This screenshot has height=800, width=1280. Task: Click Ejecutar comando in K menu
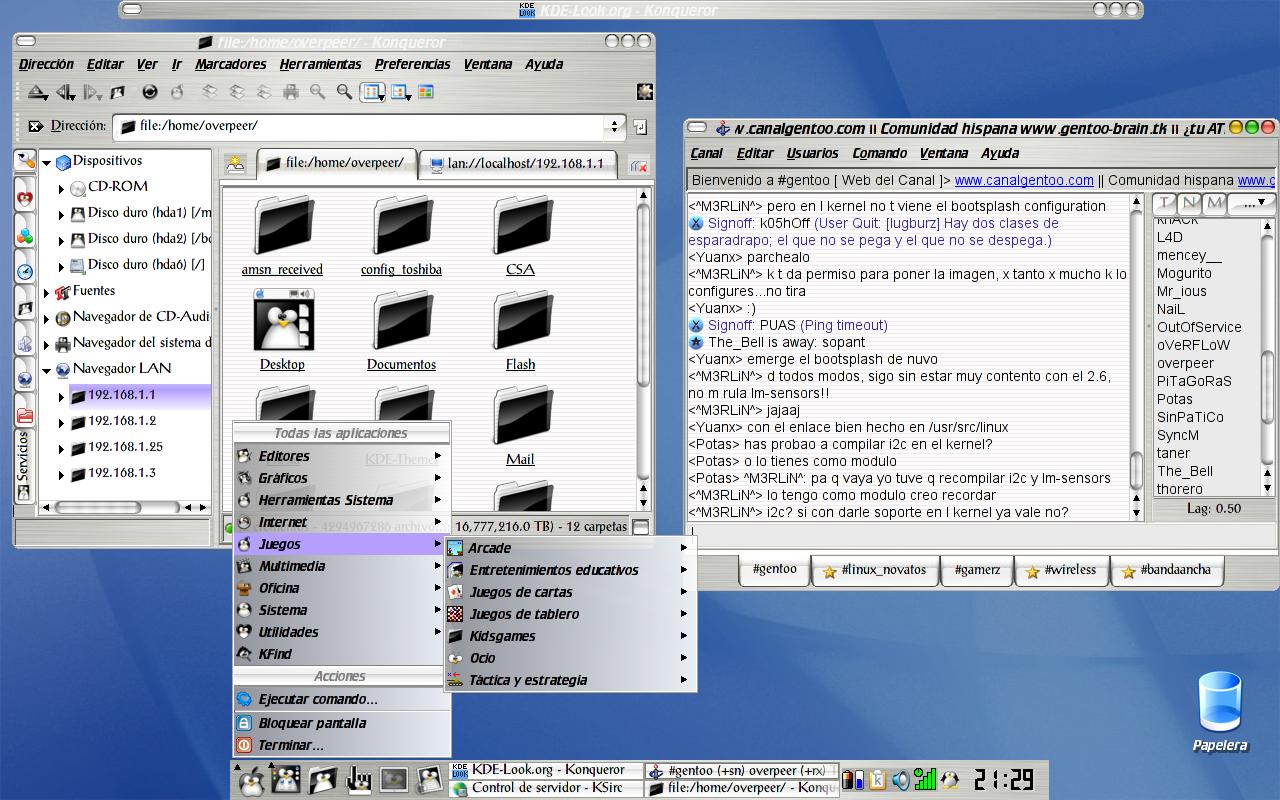[341, 700]
